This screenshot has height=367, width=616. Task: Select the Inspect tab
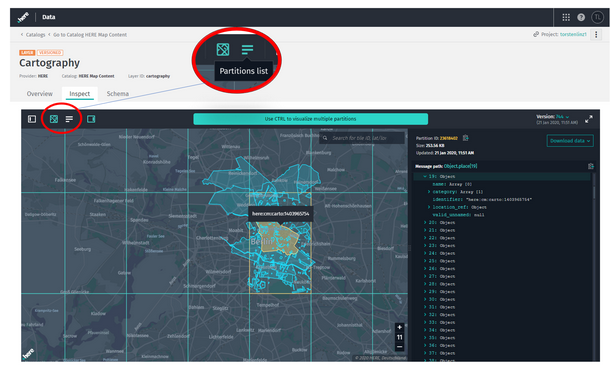coord(80,94)
